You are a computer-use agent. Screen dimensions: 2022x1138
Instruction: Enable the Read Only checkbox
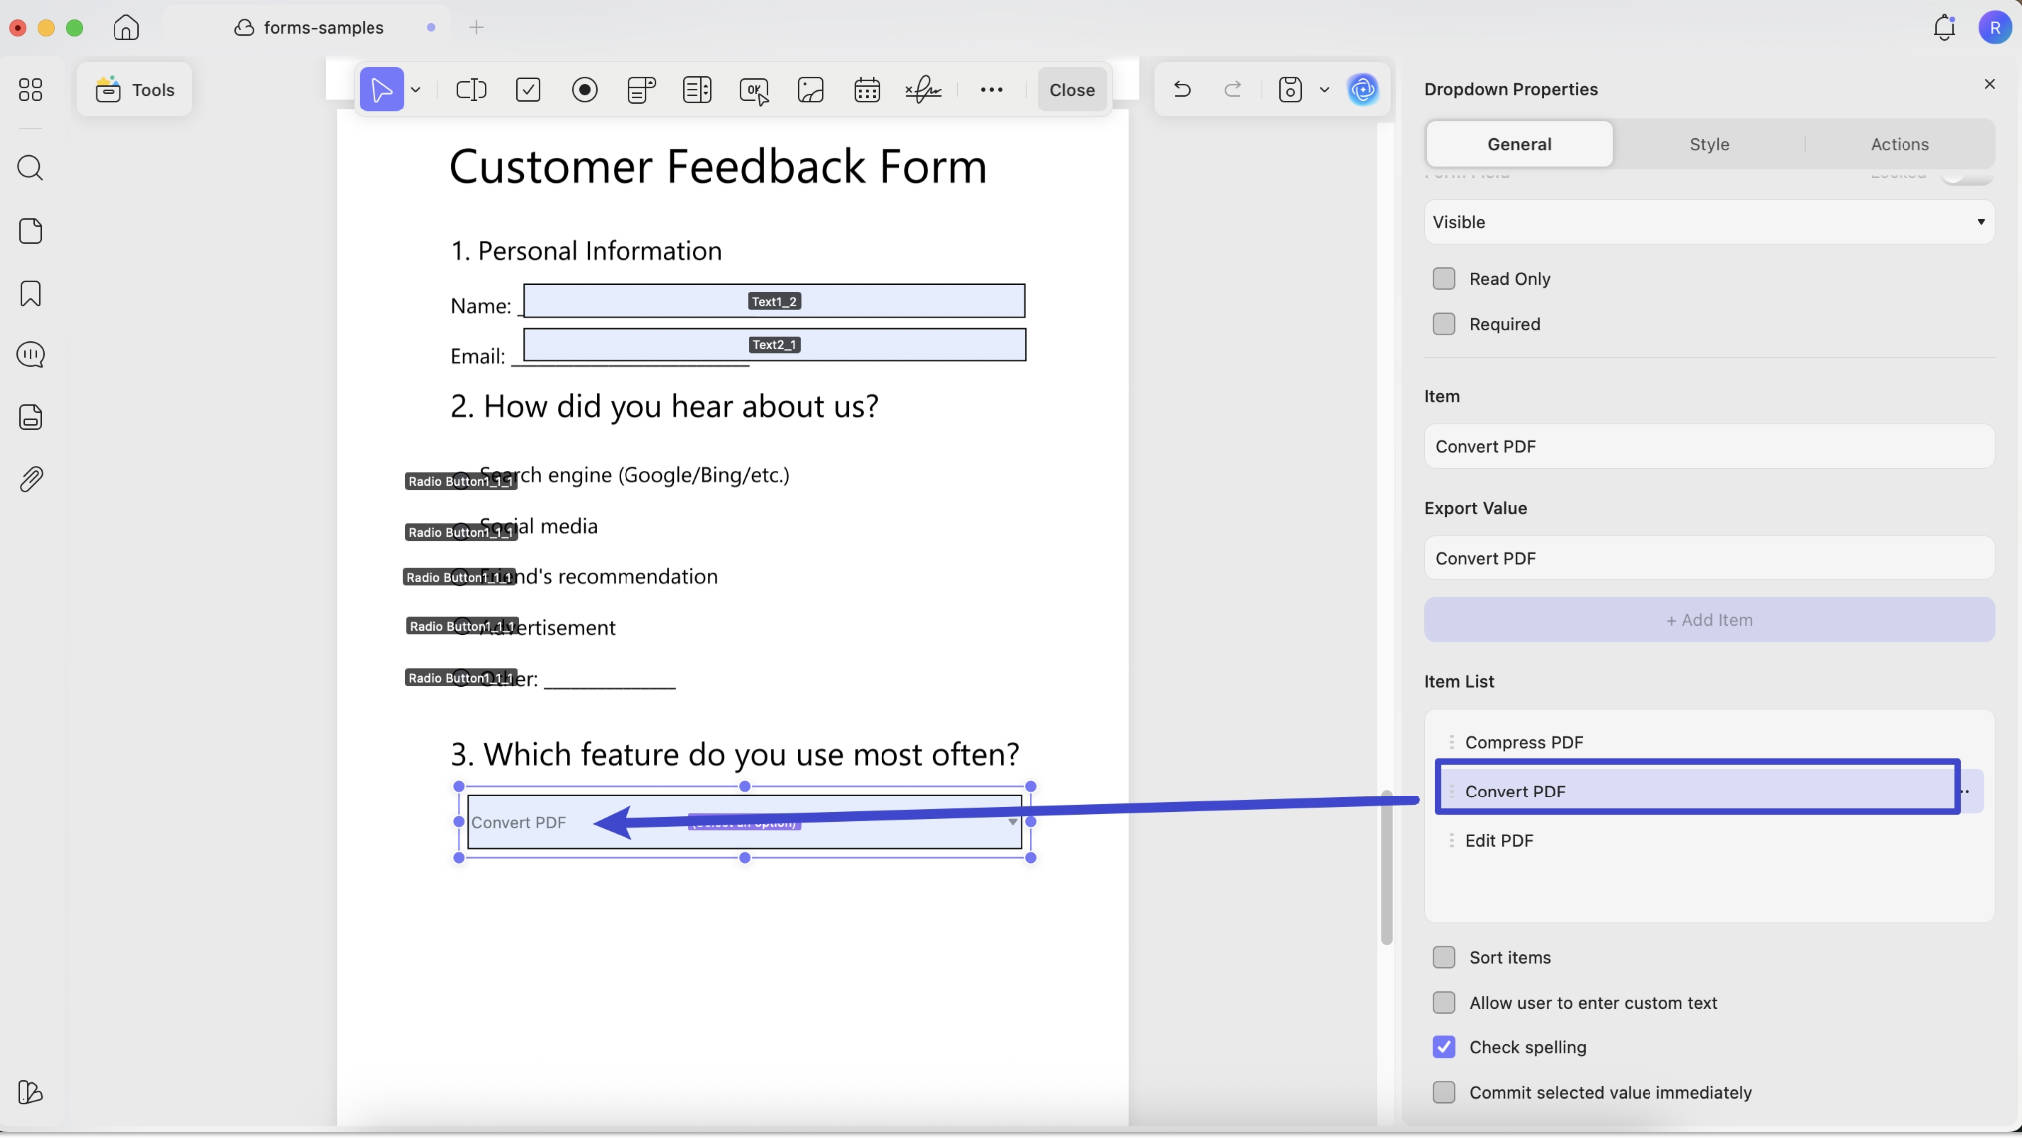click(x=1444, y=279)
